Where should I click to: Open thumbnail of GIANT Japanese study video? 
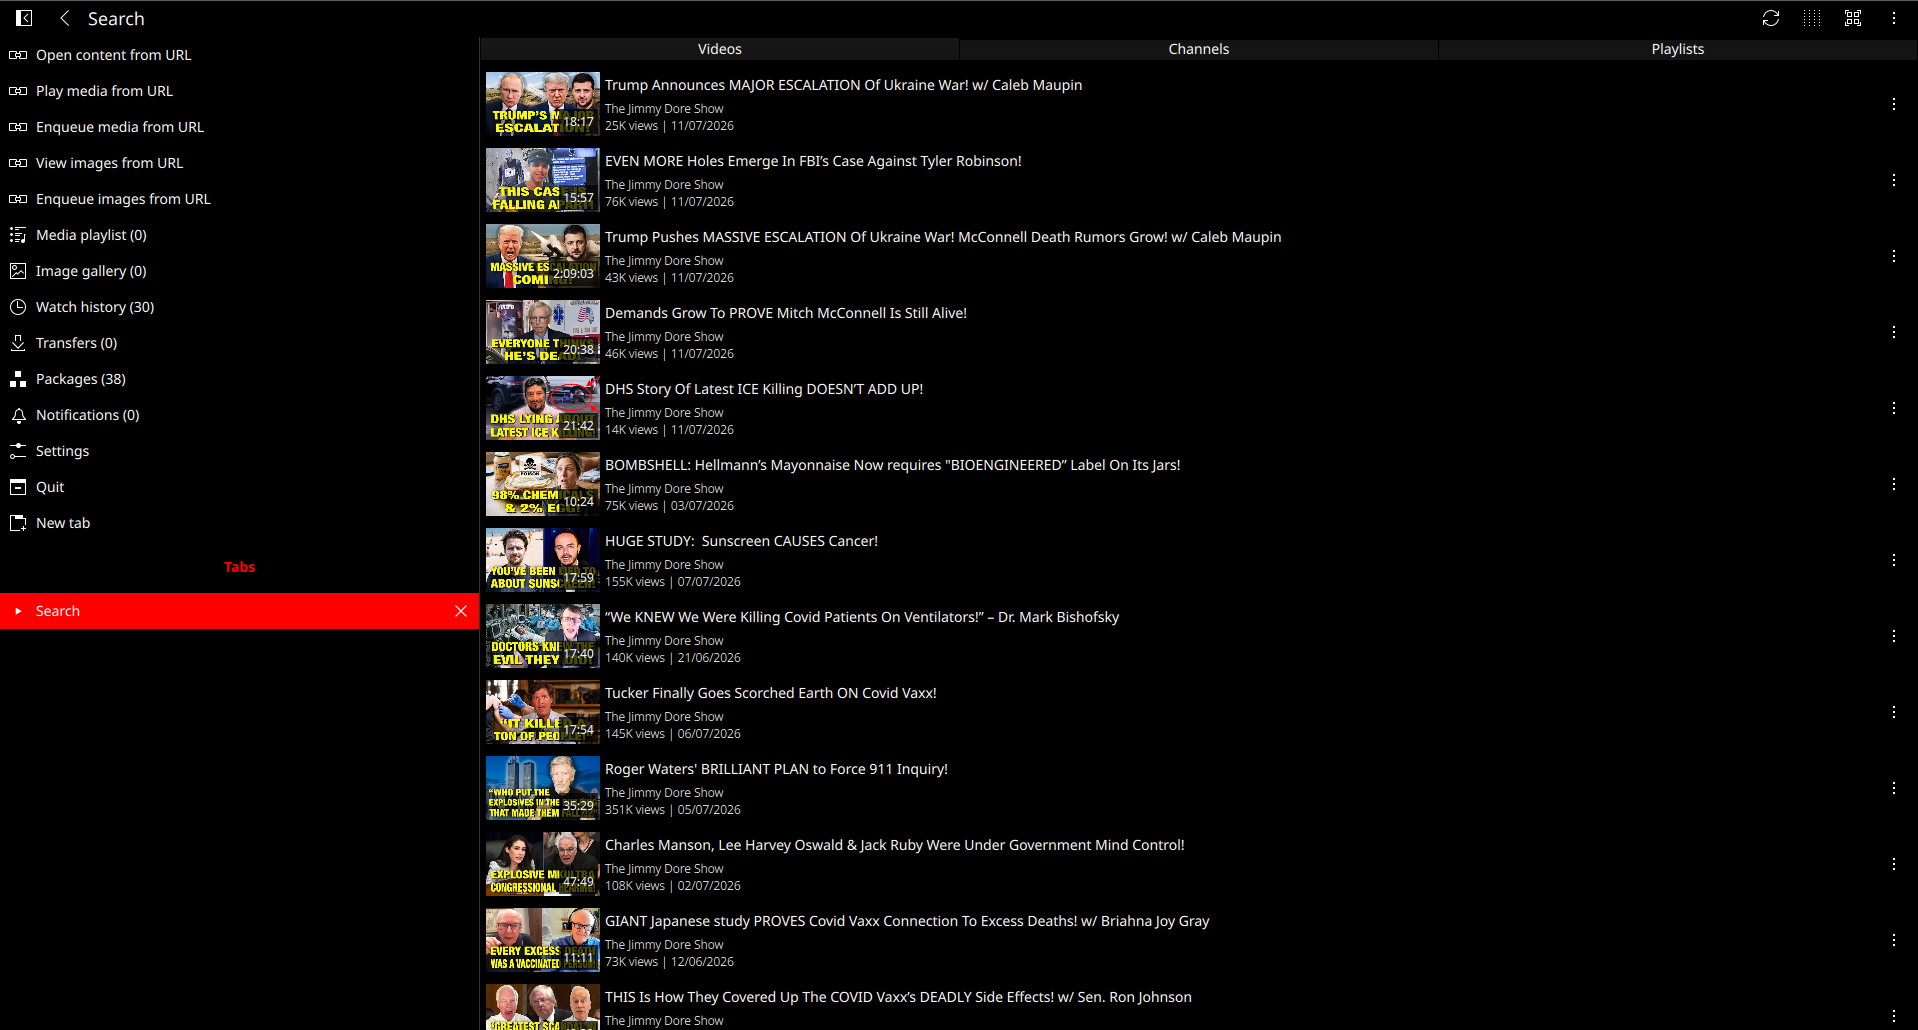pos(543,940)
